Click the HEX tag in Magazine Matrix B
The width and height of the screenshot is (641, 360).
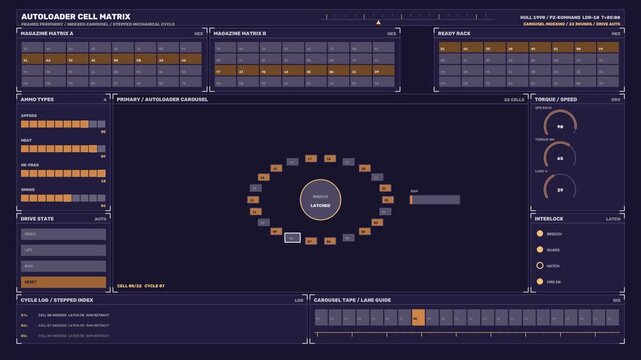point(391,34)
